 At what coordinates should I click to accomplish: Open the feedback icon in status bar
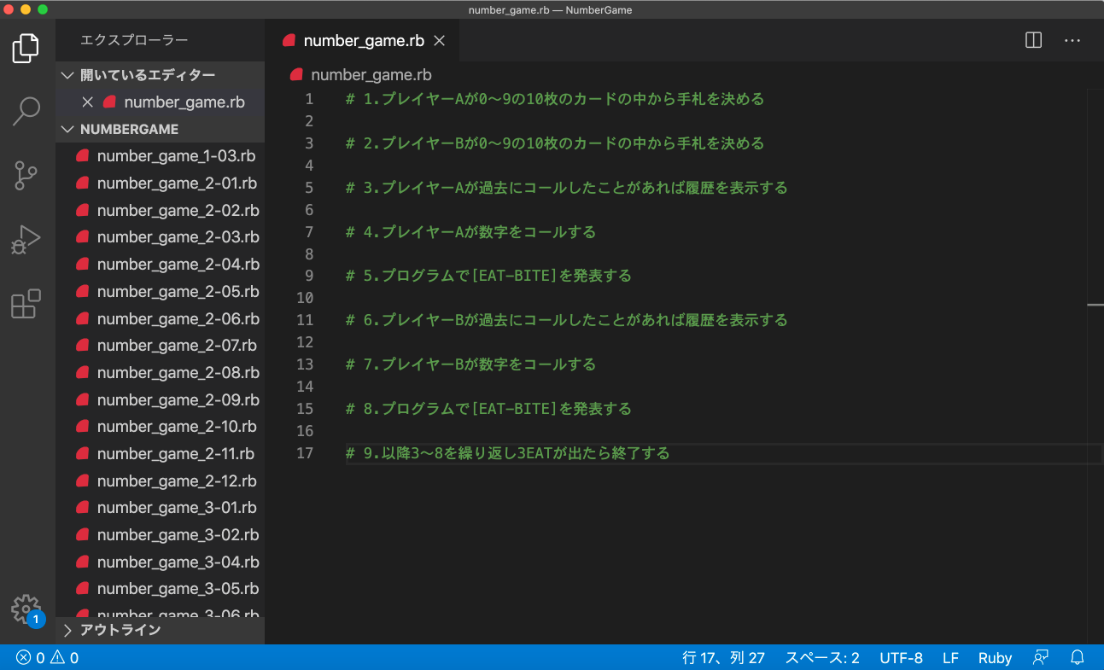[1040, 657]
